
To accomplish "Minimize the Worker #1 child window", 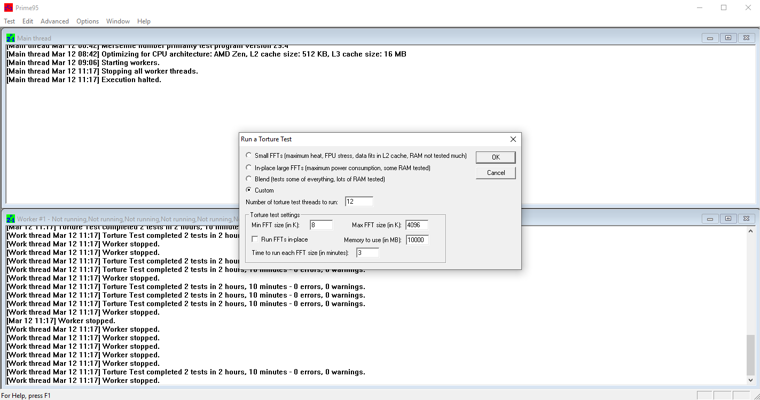I will [x=710, y=219].
